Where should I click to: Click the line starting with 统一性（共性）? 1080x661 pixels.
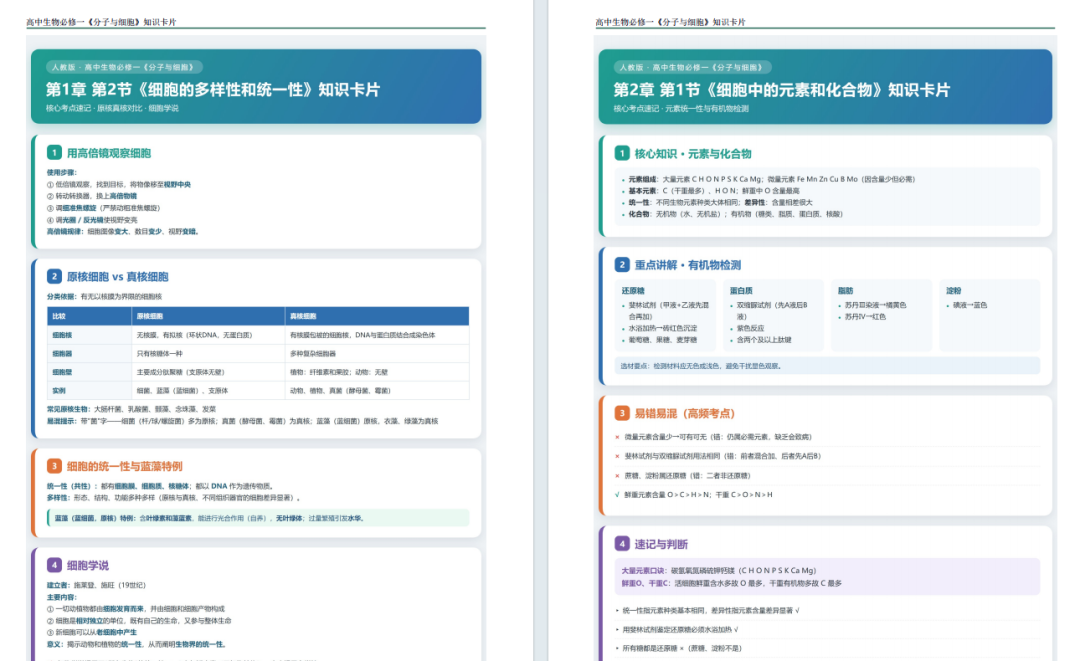[x=160, y=486]
